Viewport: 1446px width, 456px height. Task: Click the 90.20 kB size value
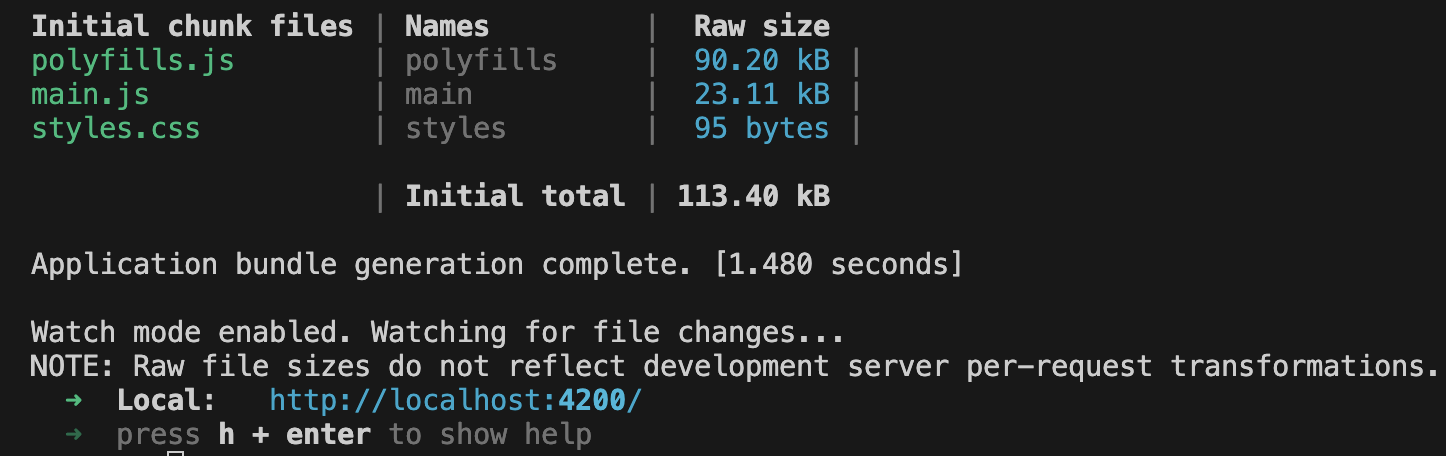762,61
